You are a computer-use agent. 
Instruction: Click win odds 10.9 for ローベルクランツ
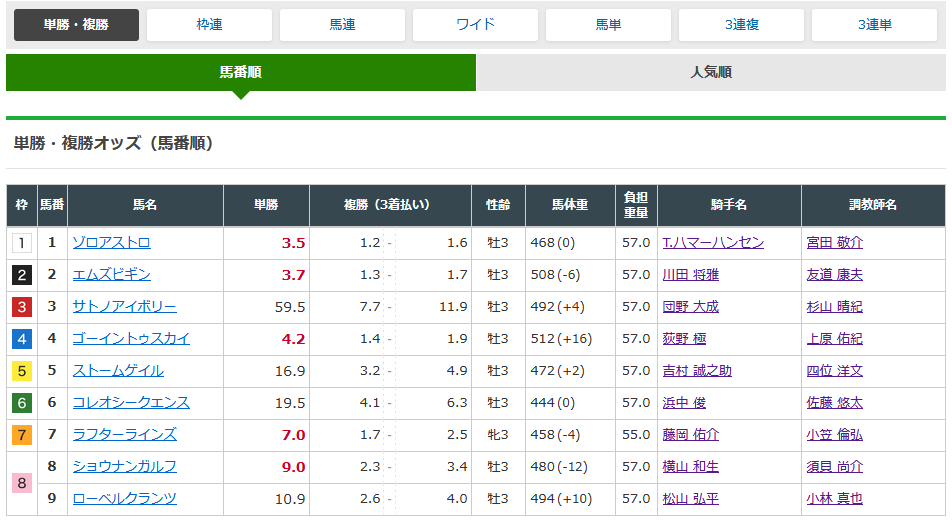(290, 499)
